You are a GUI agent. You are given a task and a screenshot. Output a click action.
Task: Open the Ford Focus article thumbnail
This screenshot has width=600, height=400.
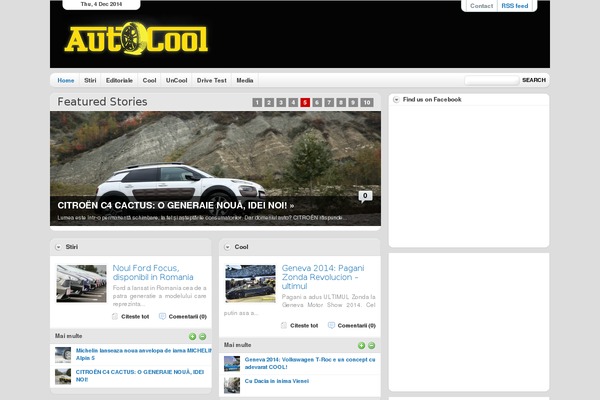click(82, 284)
